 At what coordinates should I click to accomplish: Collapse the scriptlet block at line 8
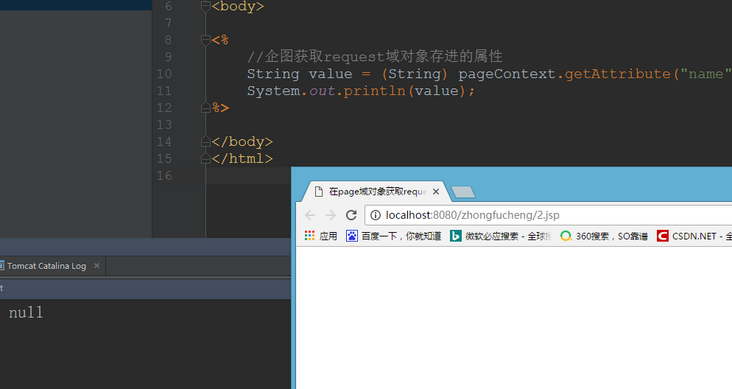(205, 40)
